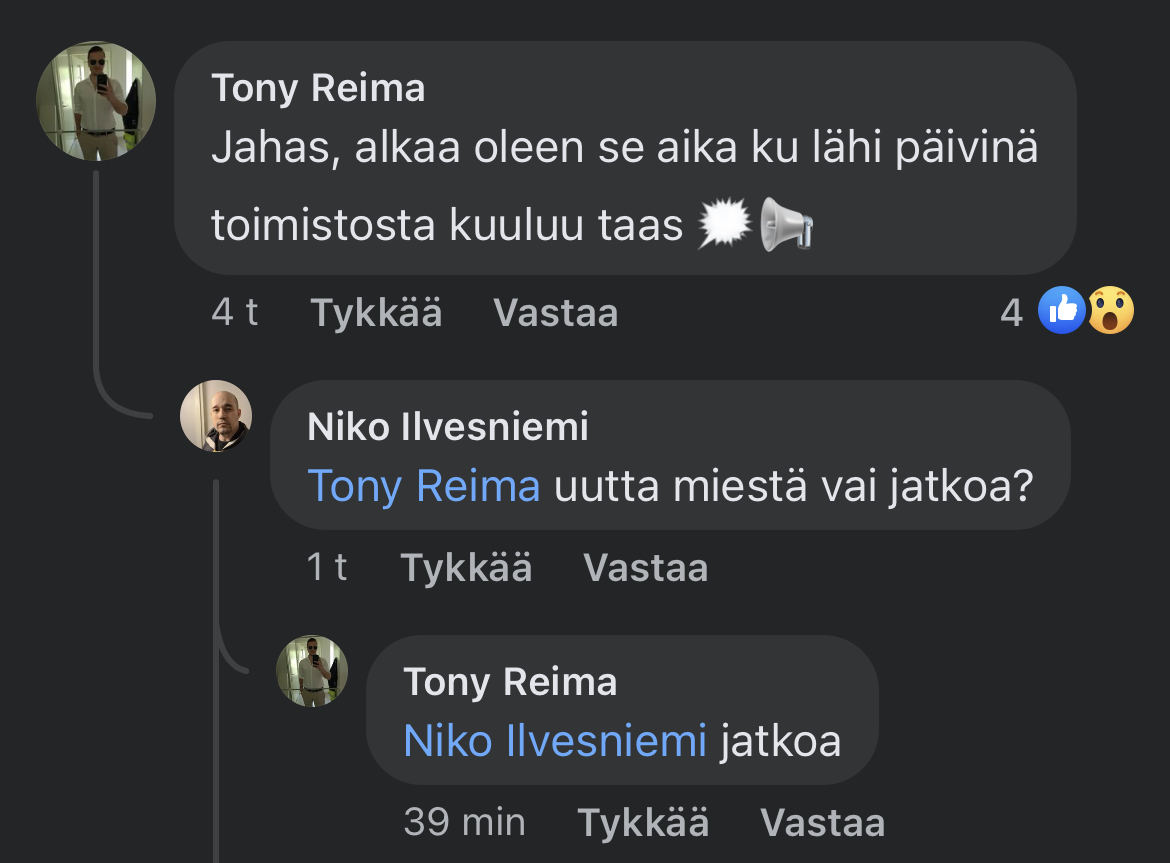Open Tony Reima's avatar on the top comment
Screen dimensions: 1170x863
[x=96, y=101]
